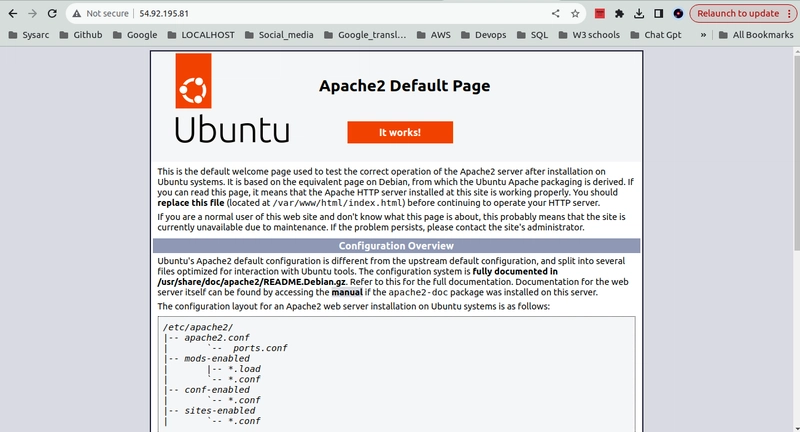Click the /usr/share/doc/apache2/README.Debian.gz text
Screen dimensions: 800x432
pyautogui.click(x=252, y=282)
